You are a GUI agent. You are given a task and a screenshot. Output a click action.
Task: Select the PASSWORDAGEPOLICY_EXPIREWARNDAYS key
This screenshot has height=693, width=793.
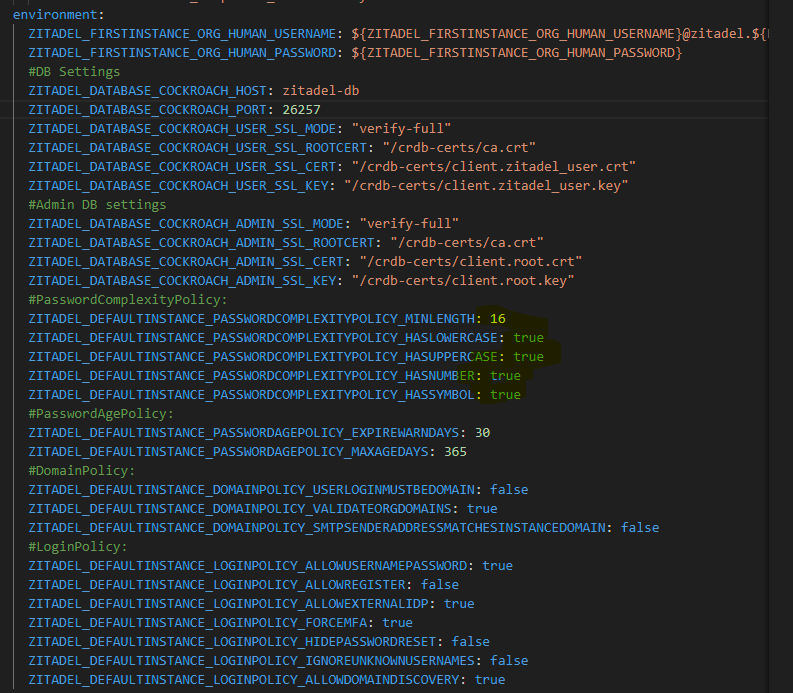(244, 432)
